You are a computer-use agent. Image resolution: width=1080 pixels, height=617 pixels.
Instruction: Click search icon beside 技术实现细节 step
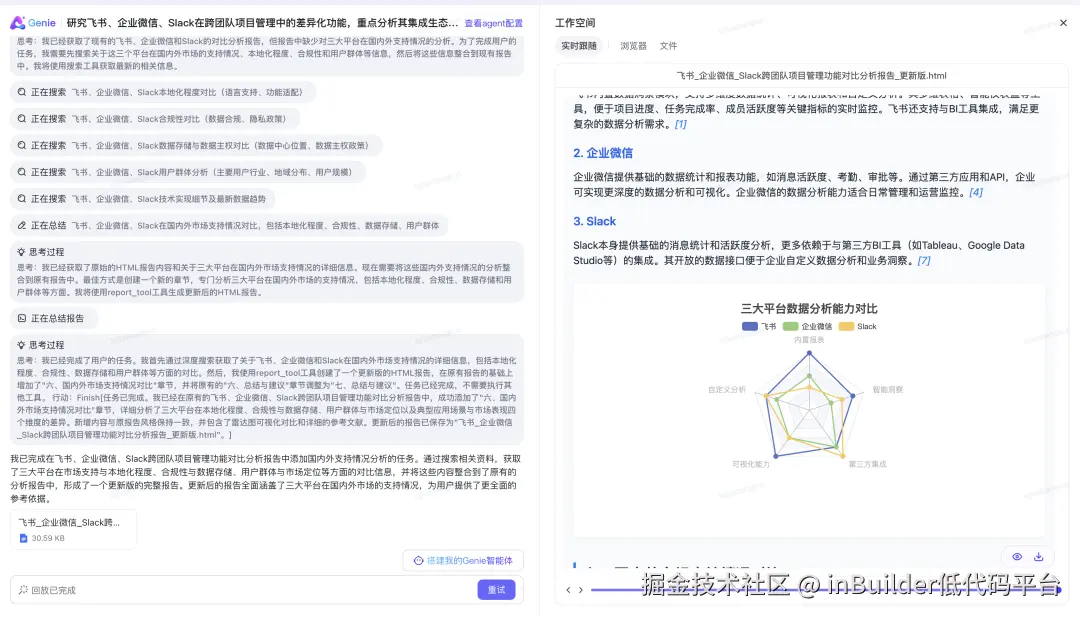coord(22,199)
